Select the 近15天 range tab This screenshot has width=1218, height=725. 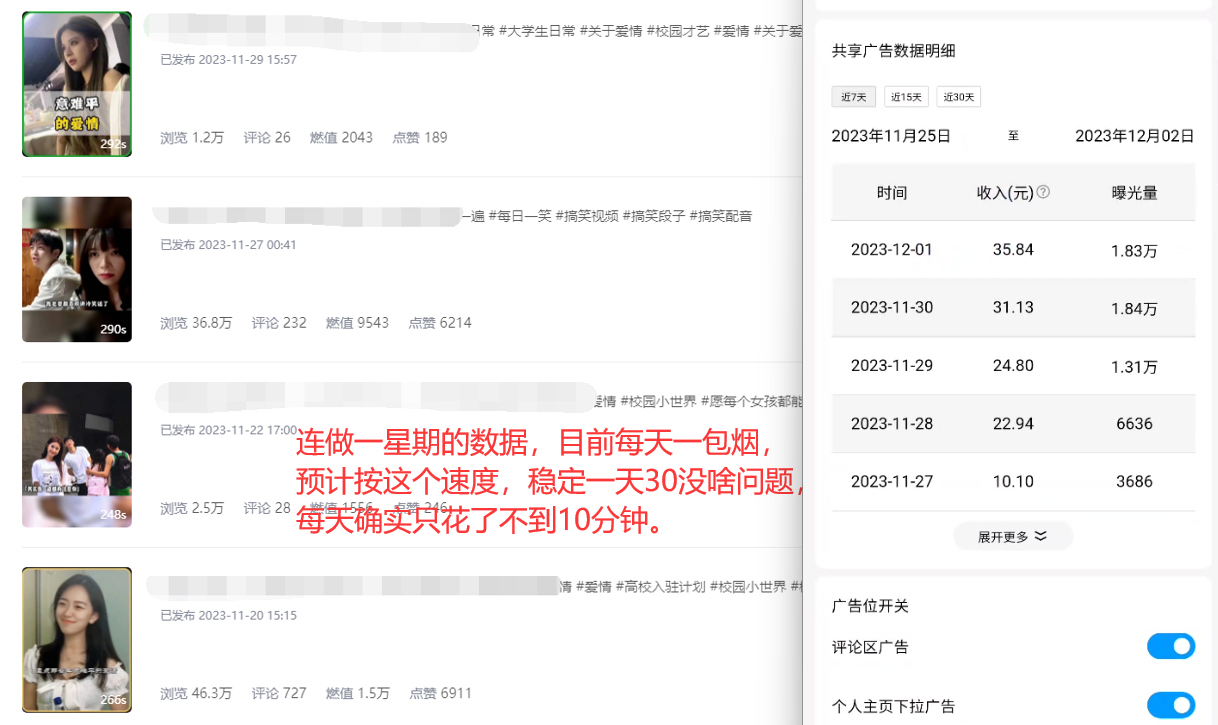click(906, 97)
